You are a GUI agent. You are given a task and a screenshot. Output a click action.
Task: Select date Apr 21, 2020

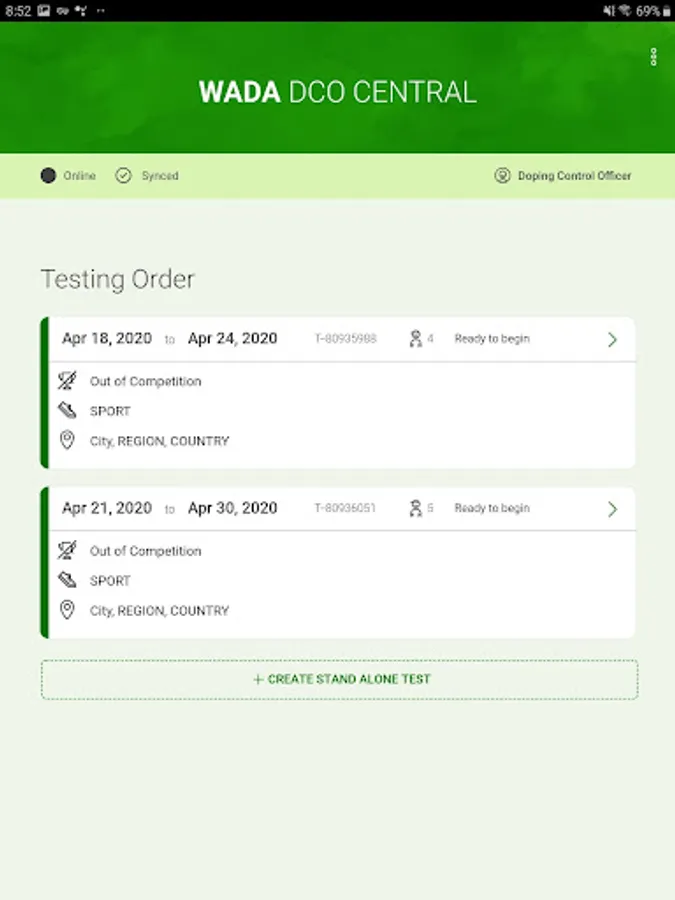click(x=107, y=508)
